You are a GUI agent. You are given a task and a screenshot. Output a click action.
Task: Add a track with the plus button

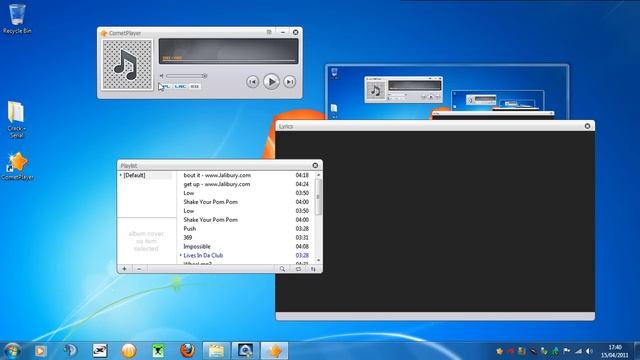pos(124,269)
